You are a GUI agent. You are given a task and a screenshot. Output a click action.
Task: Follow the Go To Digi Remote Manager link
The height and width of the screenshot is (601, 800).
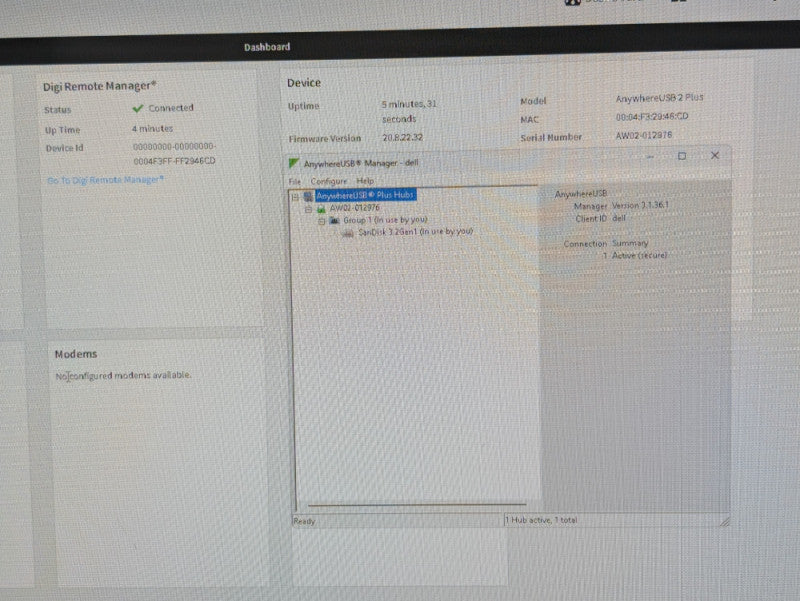pos(106,180)
